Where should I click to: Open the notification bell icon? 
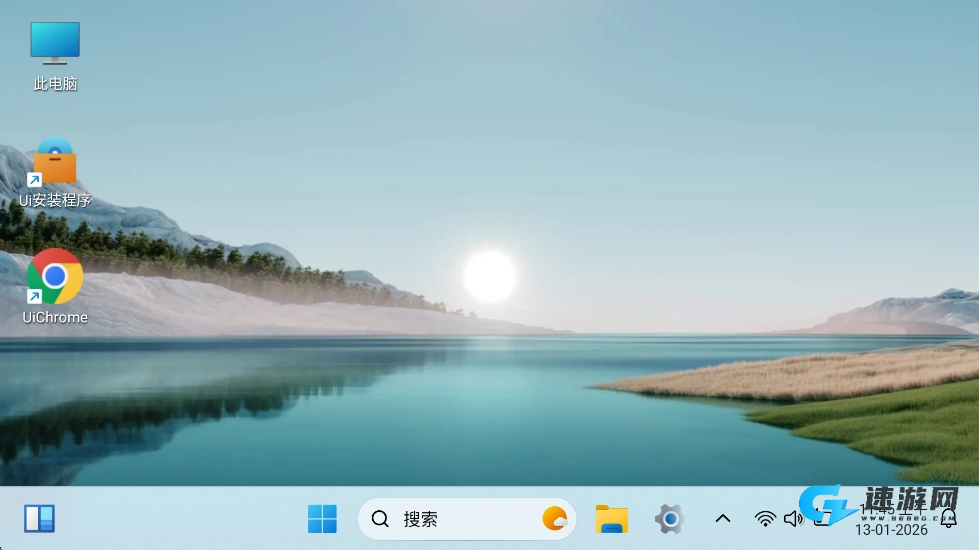[948, 518]
